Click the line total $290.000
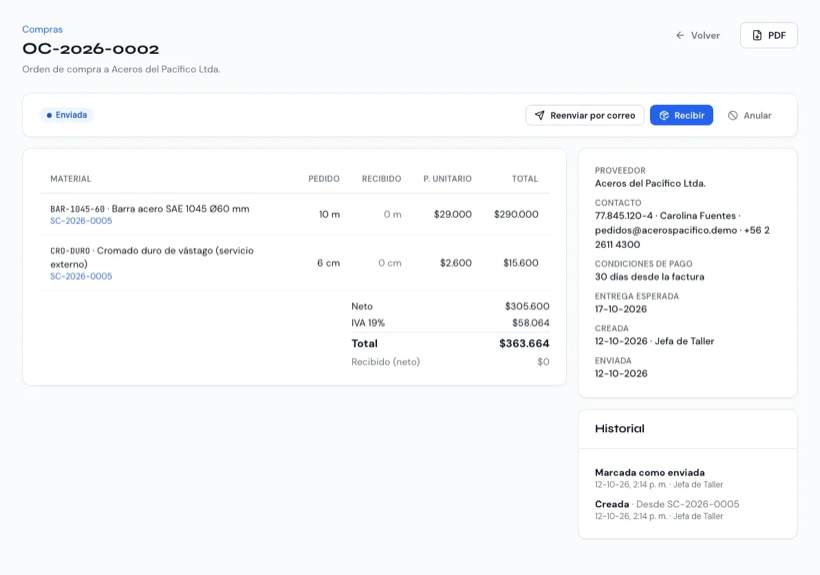820x575 pixels. (516, 214)
